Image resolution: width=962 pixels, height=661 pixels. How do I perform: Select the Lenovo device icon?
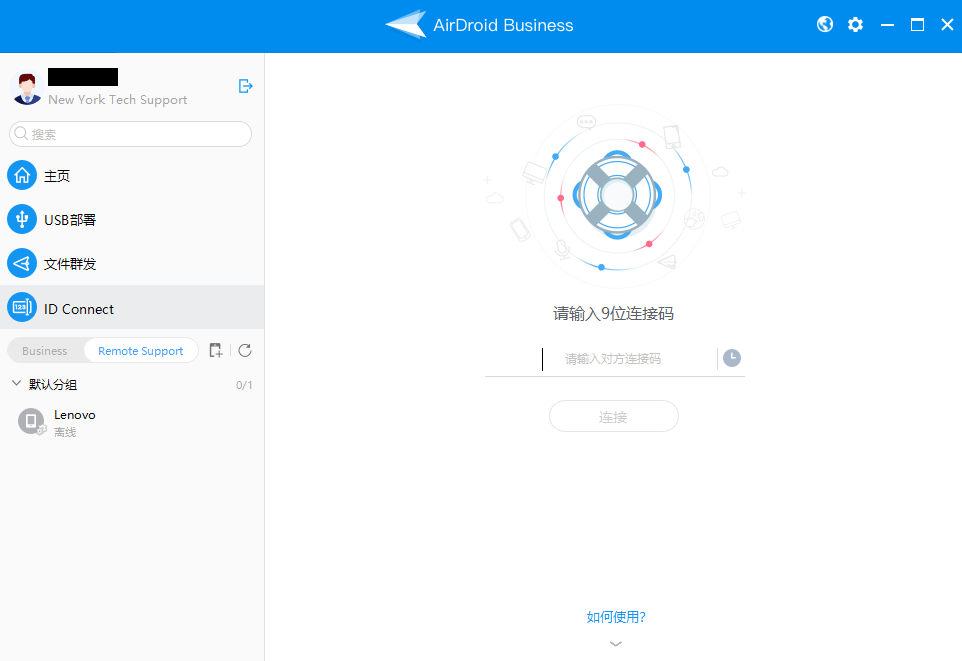coord(31,422)
